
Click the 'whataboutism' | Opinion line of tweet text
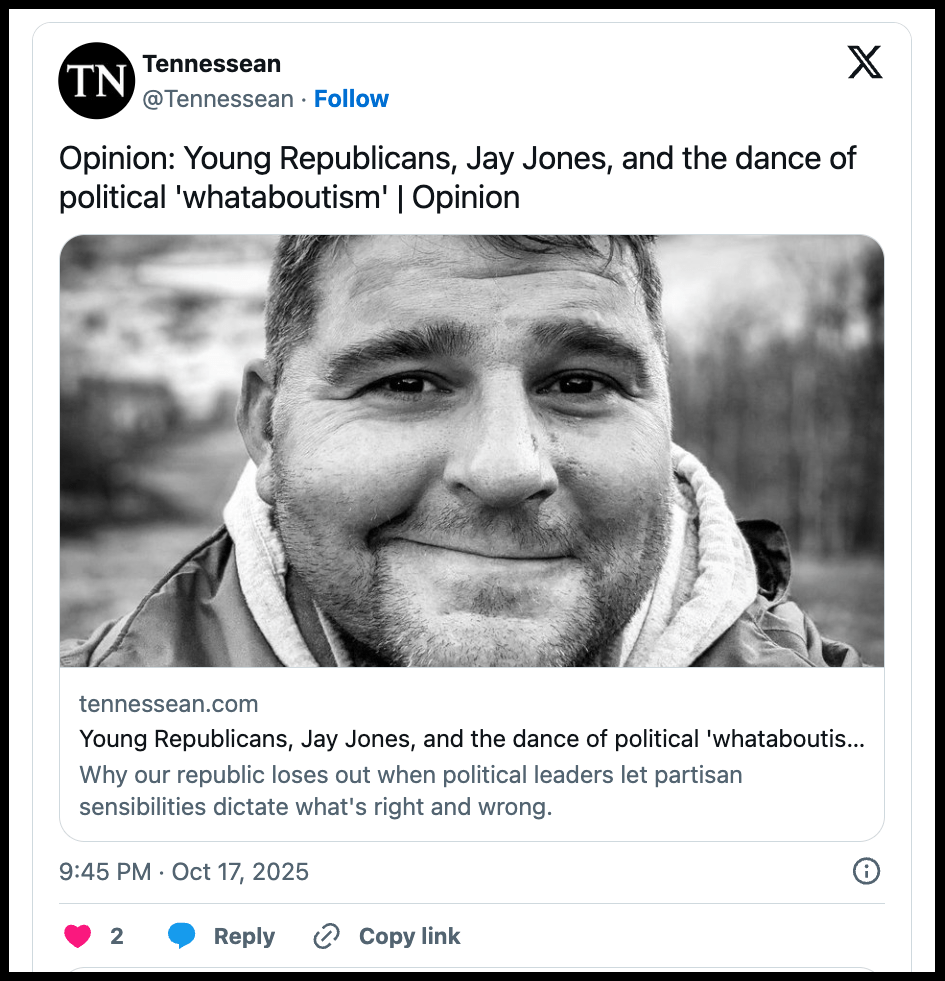point(289,197)
